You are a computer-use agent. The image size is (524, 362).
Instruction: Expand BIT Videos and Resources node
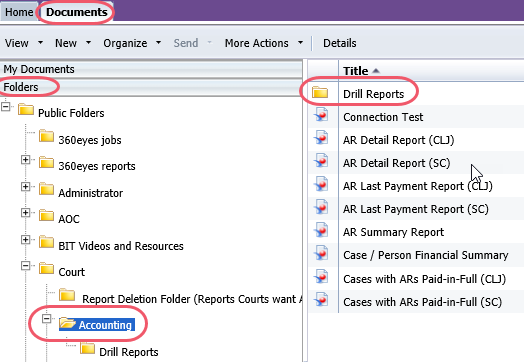tap(25, 239)
